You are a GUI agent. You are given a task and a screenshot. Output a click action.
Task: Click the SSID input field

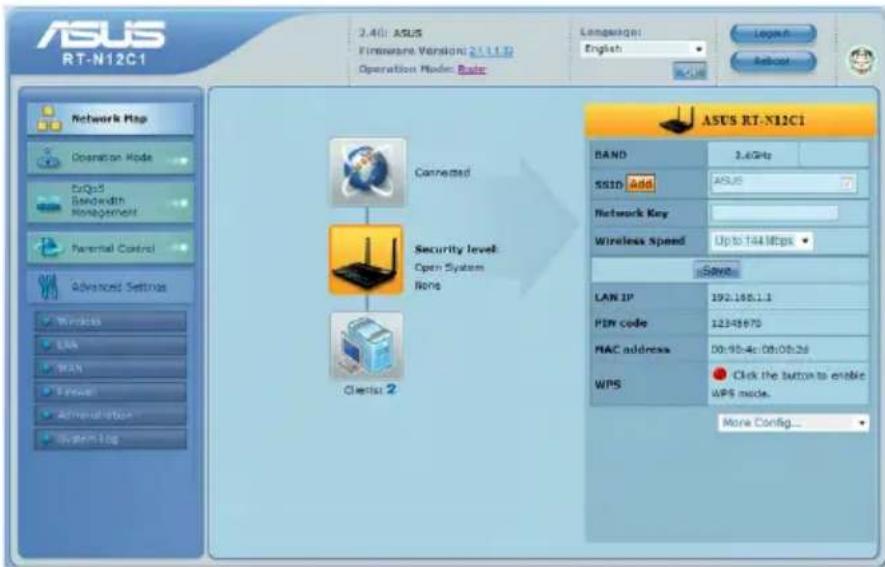pyautogui.click(x=783, y=183)
